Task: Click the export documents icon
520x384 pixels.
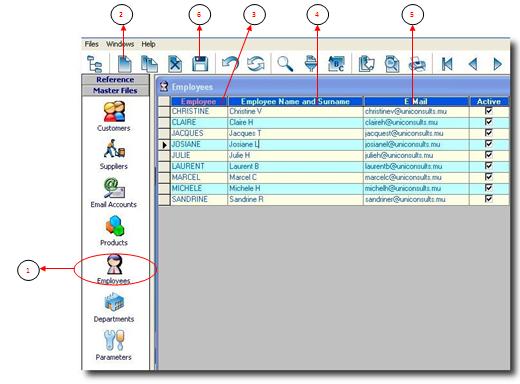Action: coord(366,64)
